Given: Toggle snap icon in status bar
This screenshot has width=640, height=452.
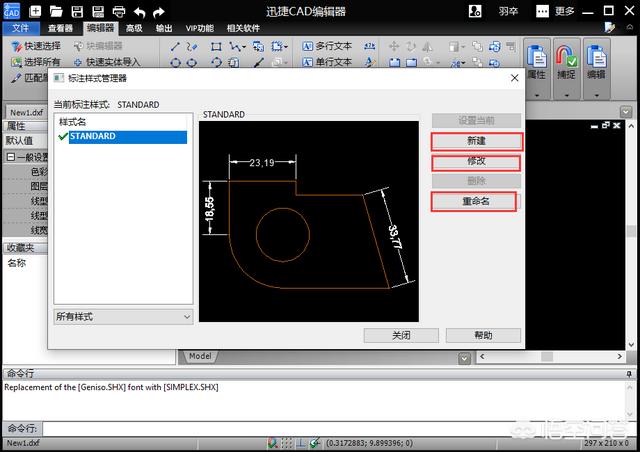Looking at the screenshot, I should 272,443.
